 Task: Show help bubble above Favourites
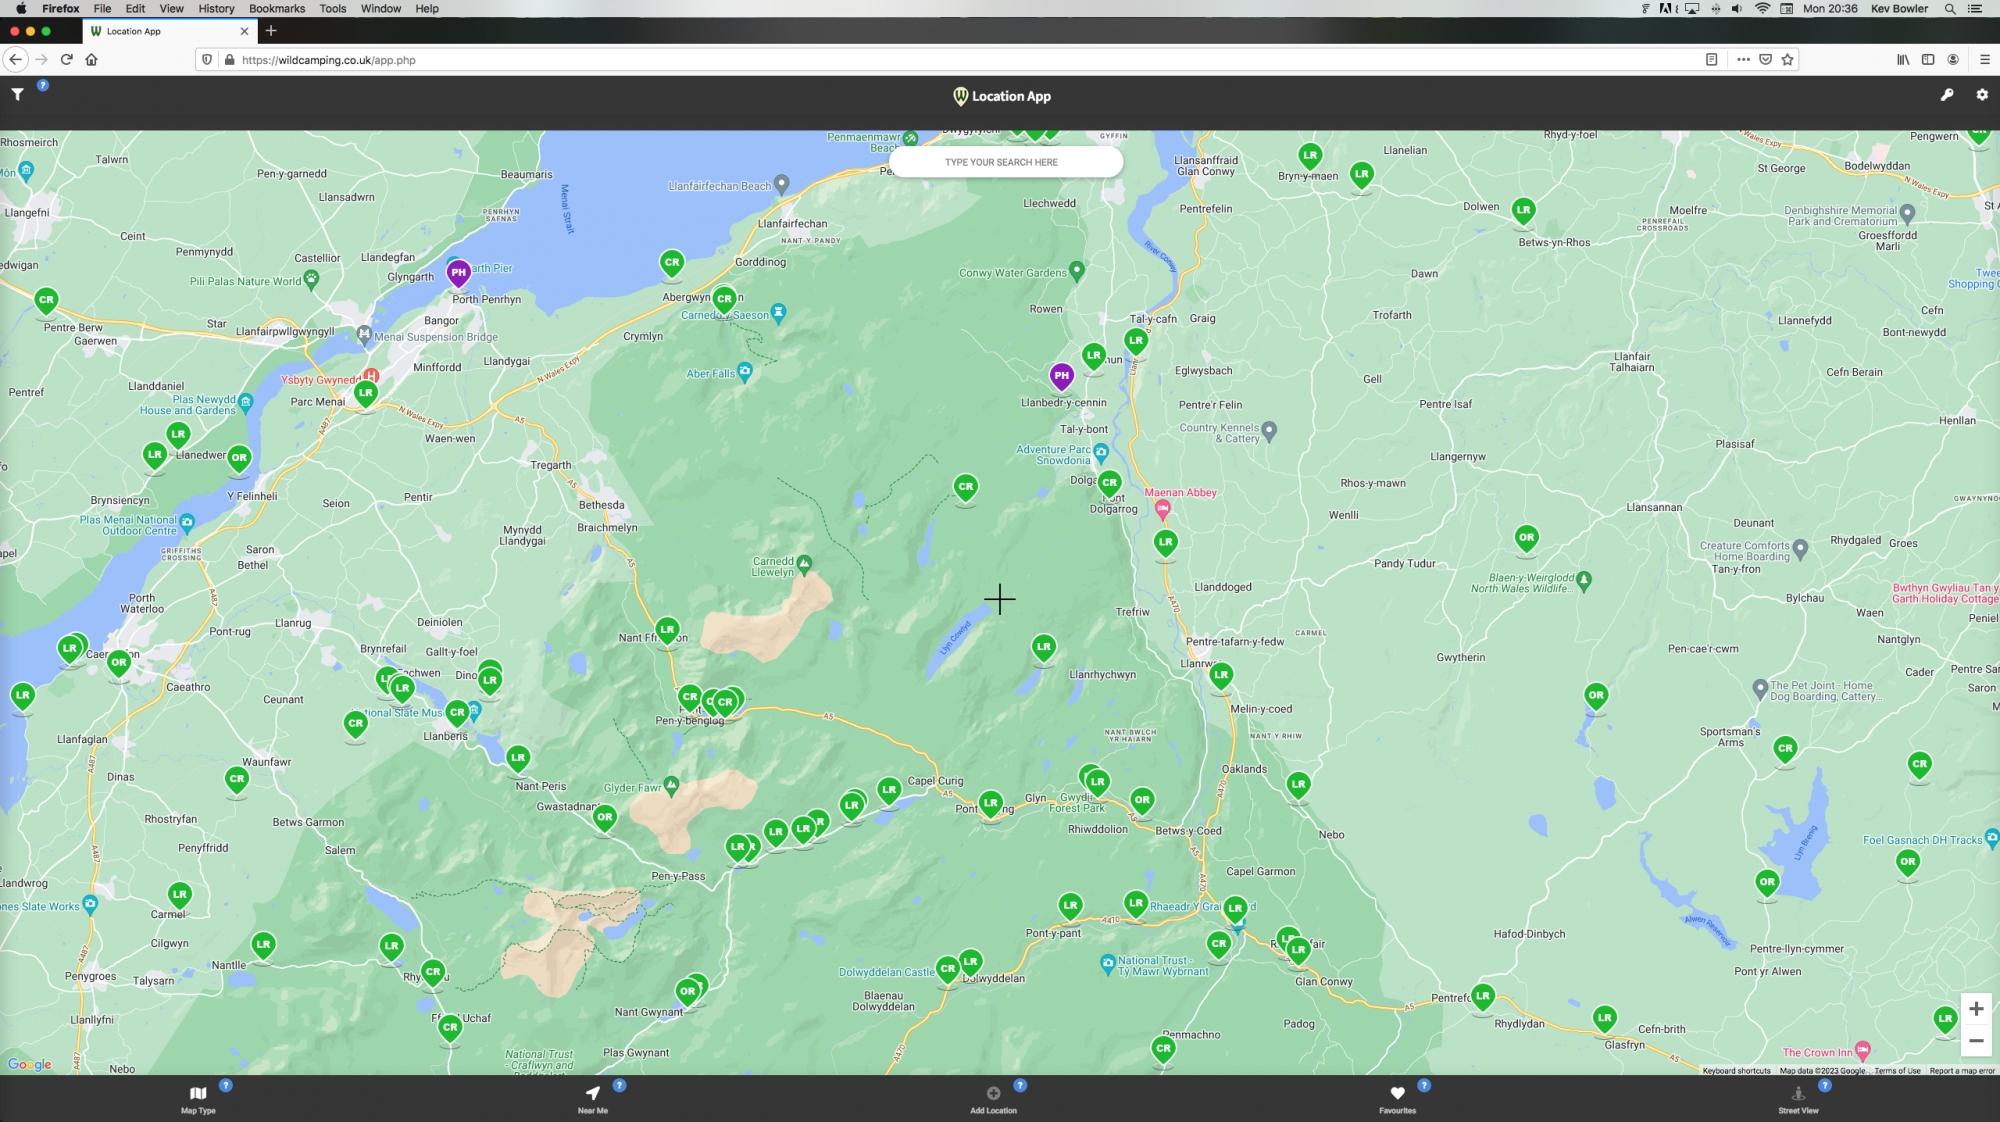pos(1424,1085)
